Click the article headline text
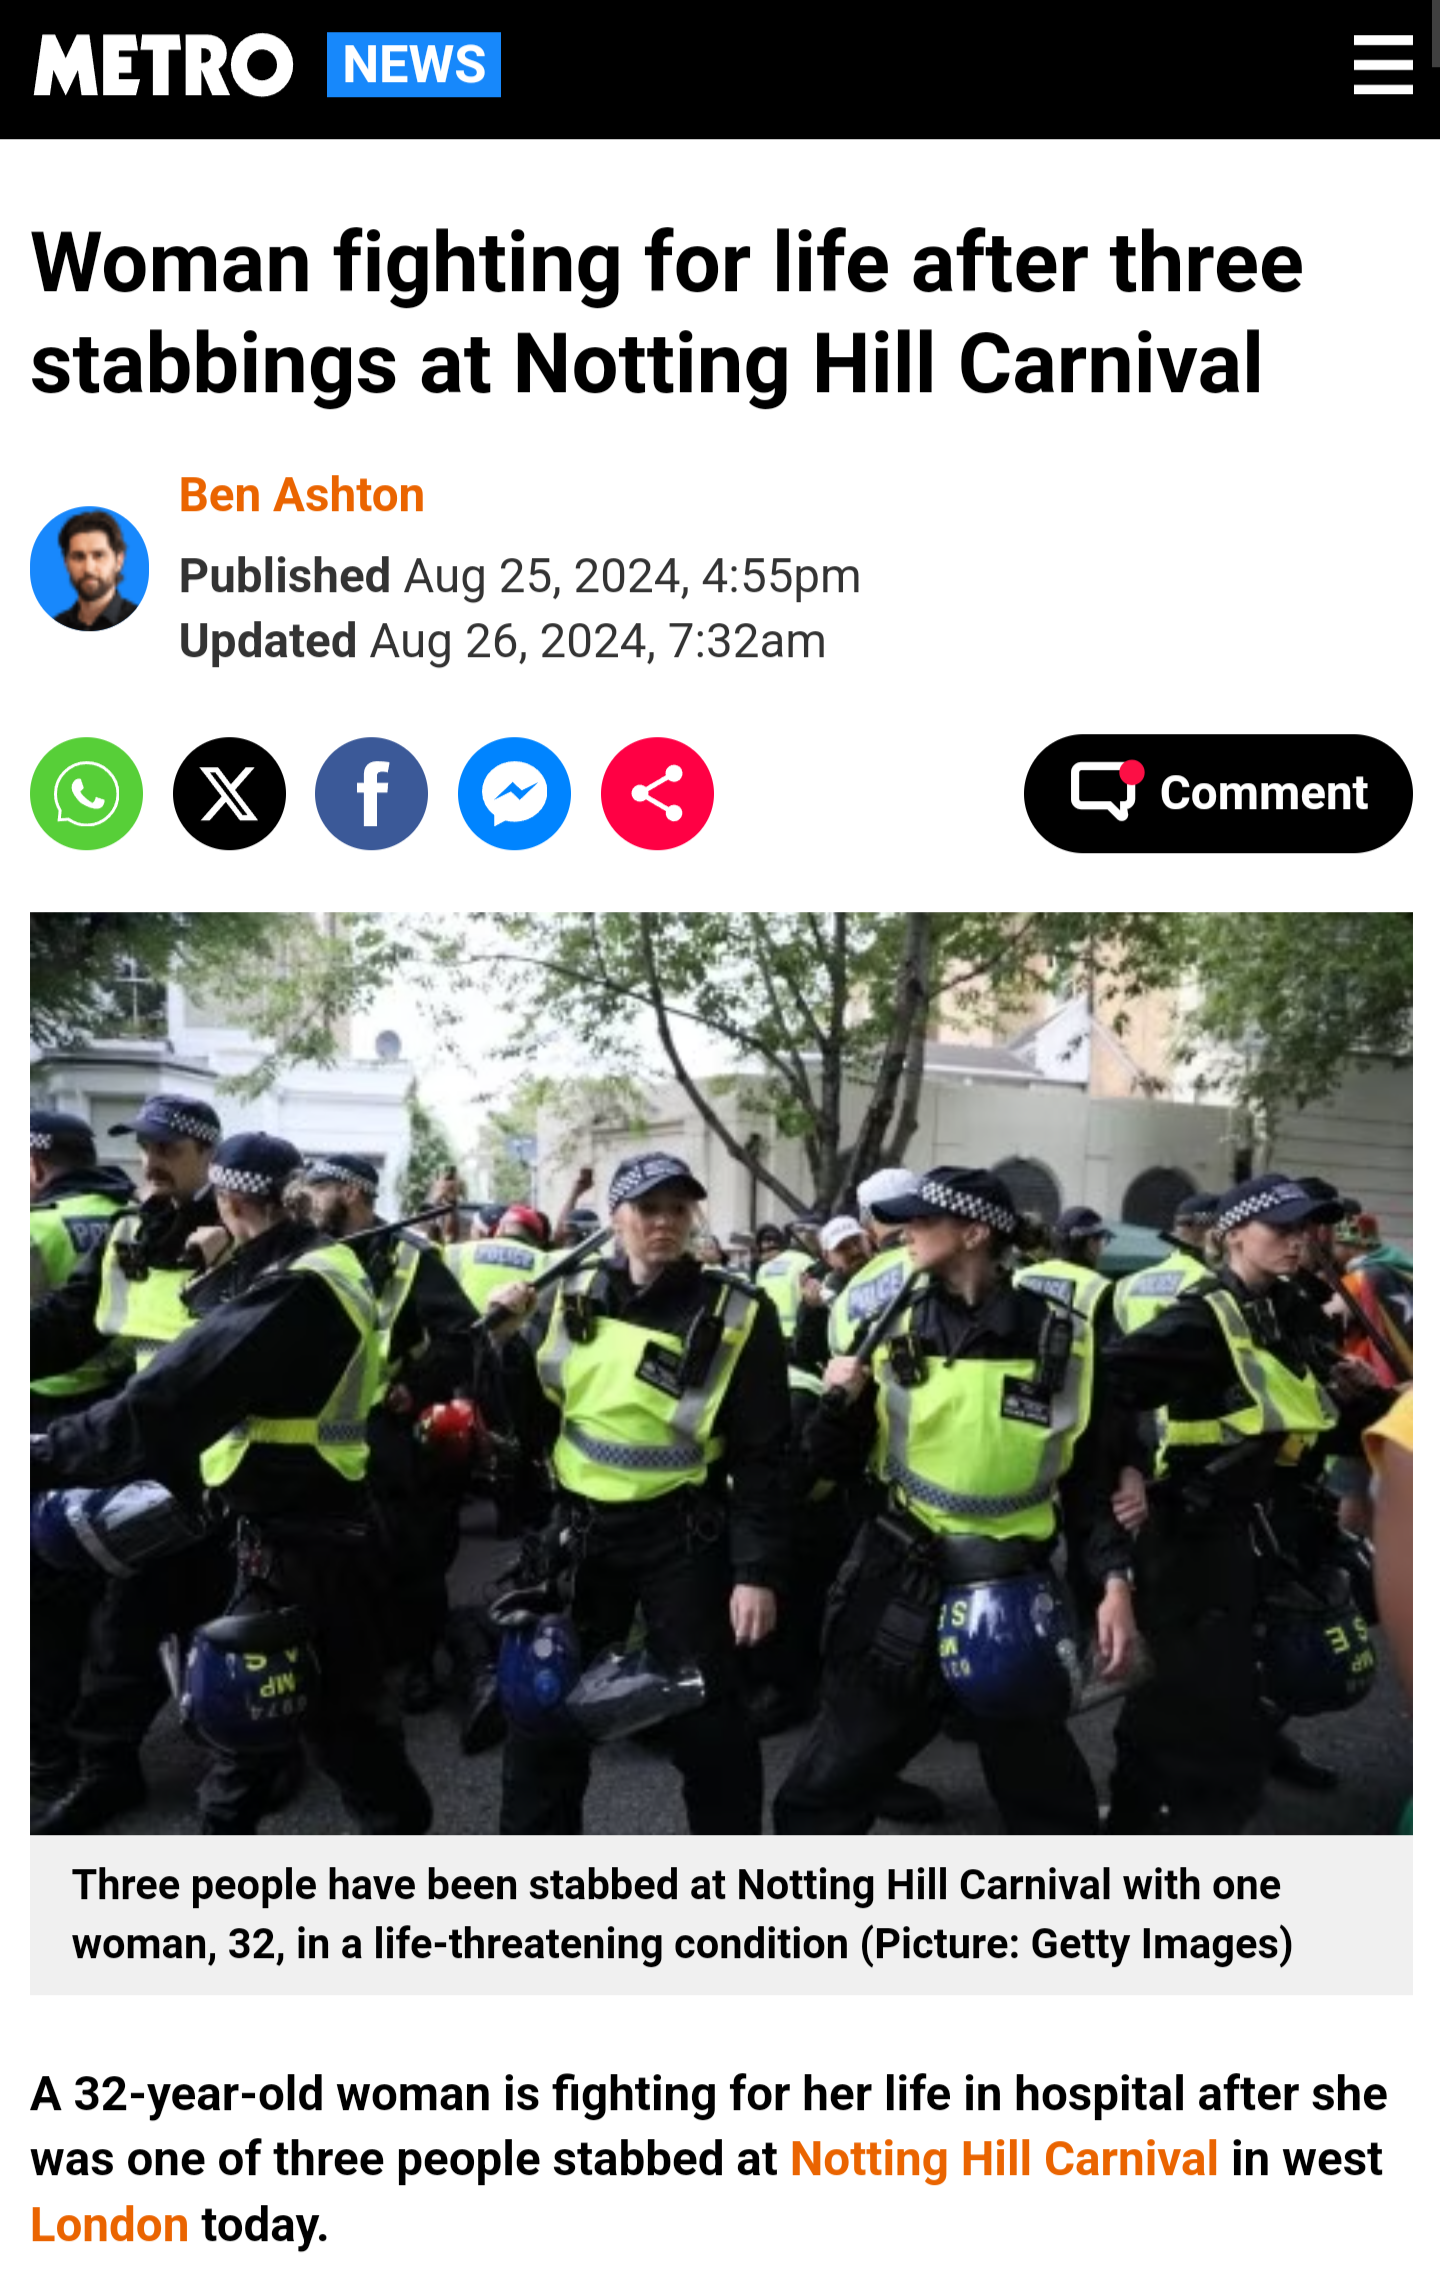Image resolution: width=1440 pixels, height=2289 pixels. (x=667, y=313)
